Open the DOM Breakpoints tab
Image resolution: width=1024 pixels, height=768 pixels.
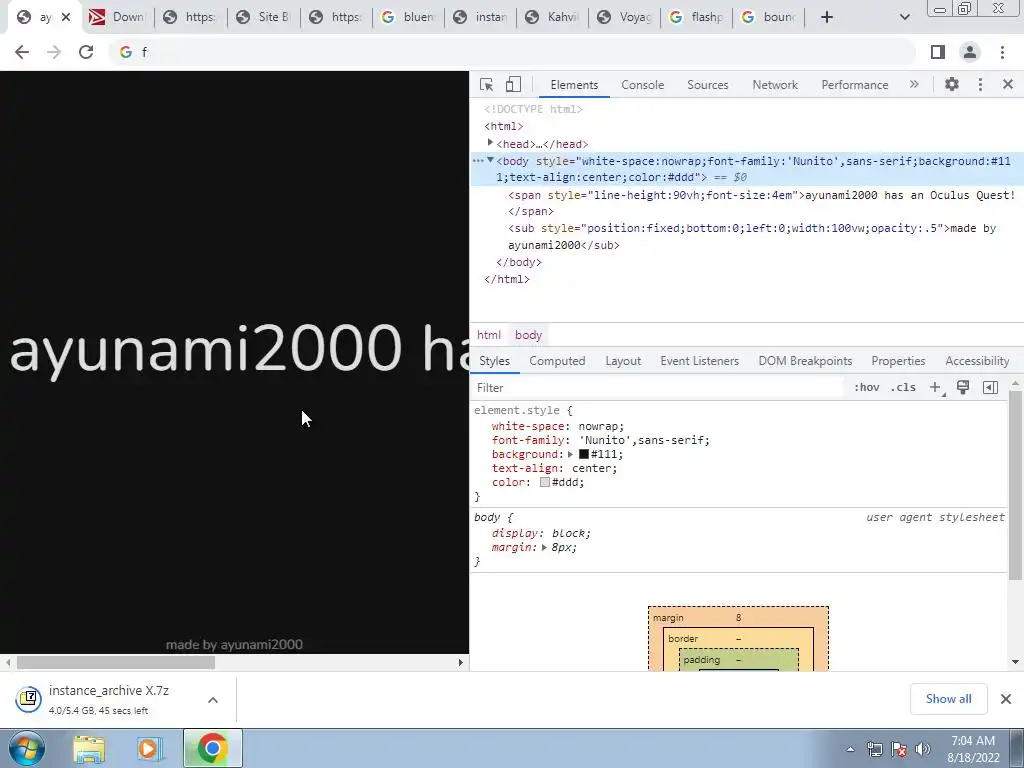tap(805, 361)
